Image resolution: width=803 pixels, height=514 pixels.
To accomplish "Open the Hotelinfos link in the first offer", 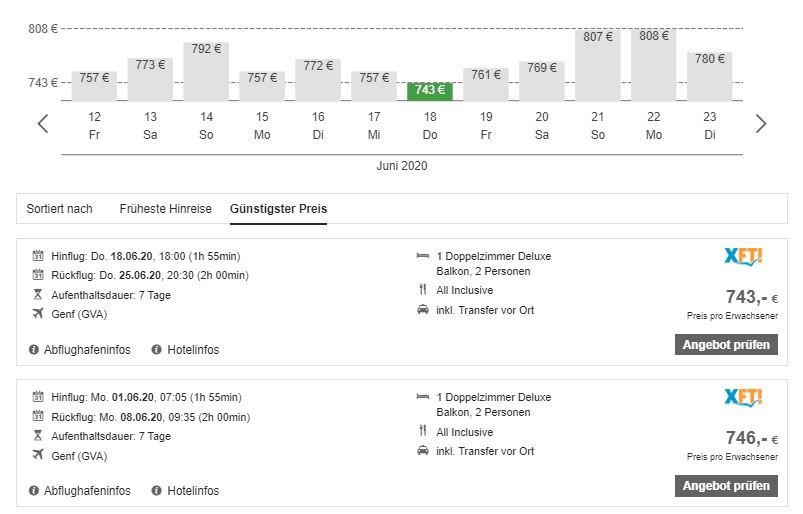I will click(192, 350).
